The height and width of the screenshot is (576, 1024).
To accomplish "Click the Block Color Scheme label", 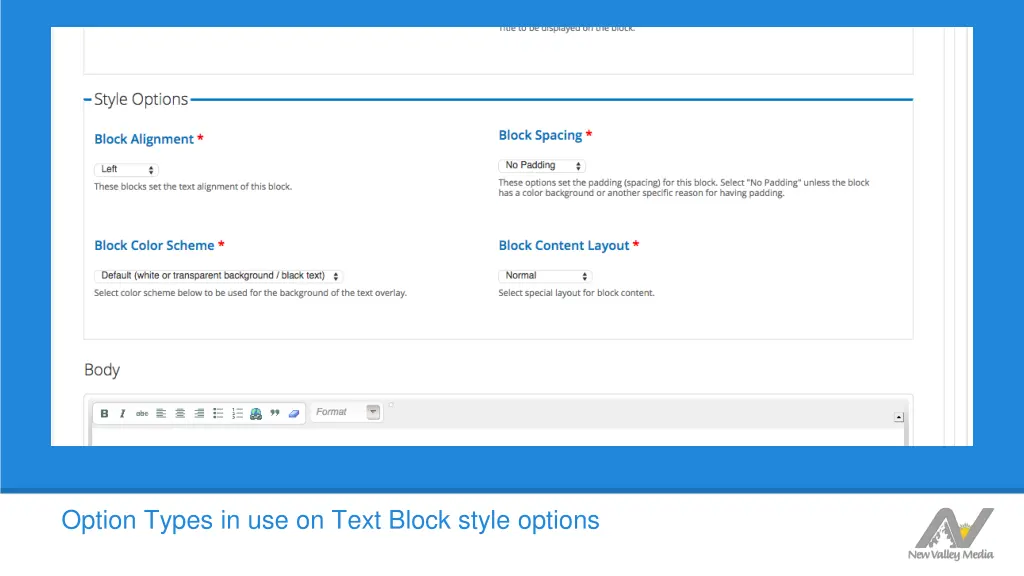I will pos(154,246).
